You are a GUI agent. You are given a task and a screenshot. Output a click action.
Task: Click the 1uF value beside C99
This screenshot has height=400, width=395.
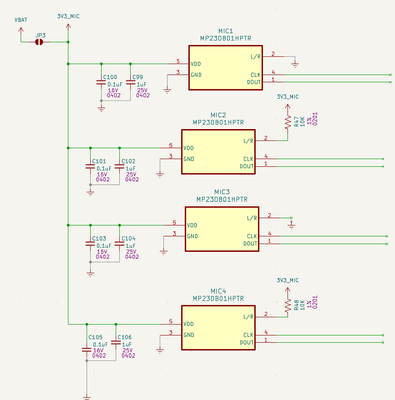click(141, 85)
